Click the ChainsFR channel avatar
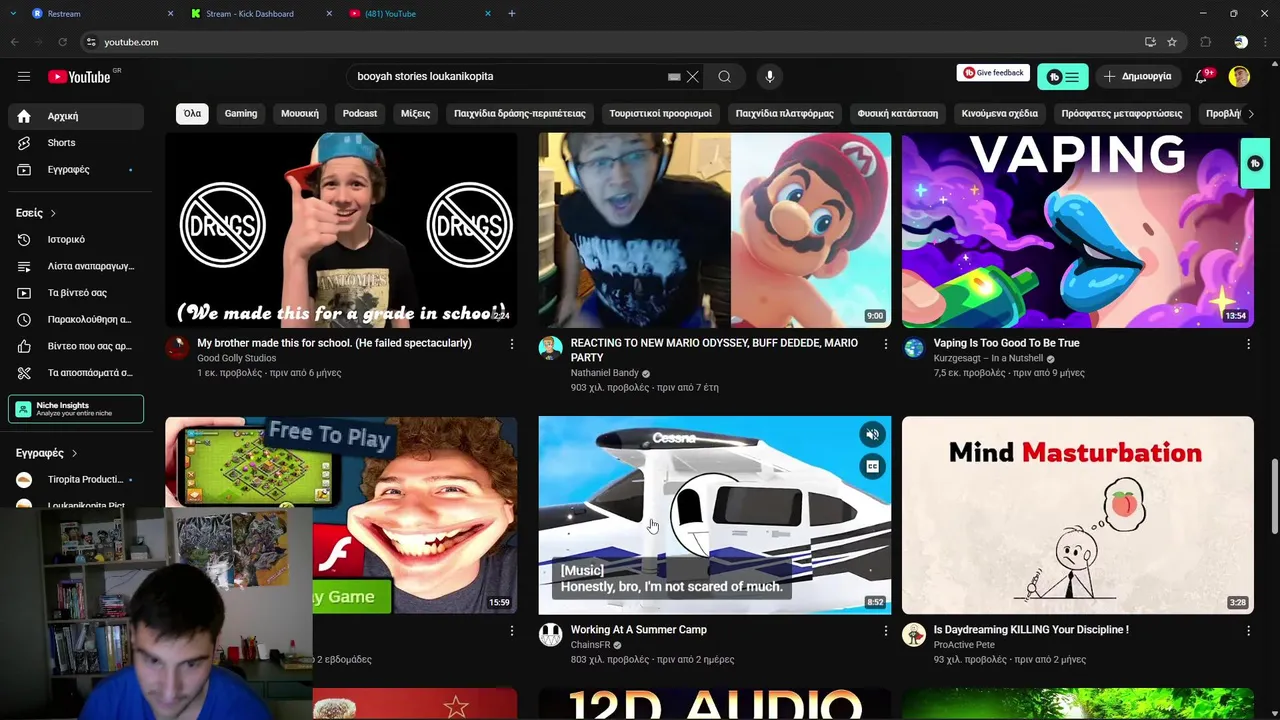 tap(550, 634)
